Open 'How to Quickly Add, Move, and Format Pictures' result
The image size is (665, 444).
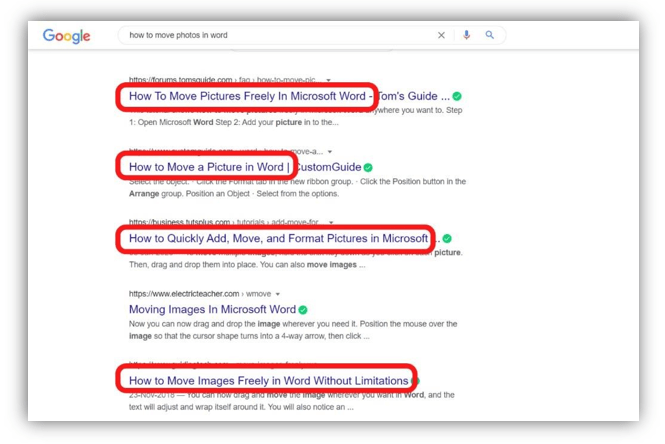(x=284, y=238)
